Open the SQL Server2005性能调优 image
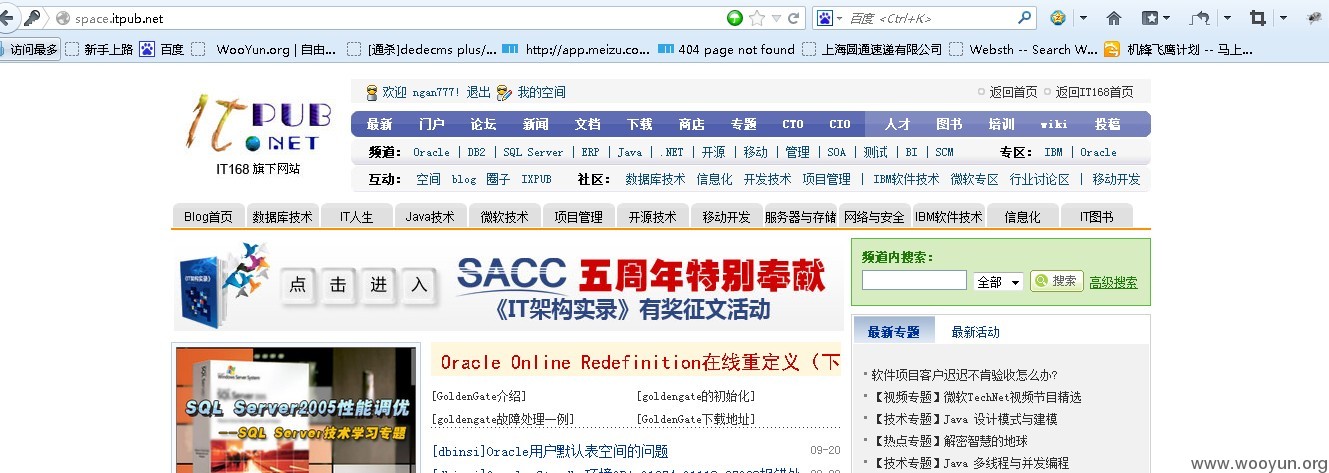Image resolution: width=1329 pixels, height=473 pixels. tap(296, 409)
